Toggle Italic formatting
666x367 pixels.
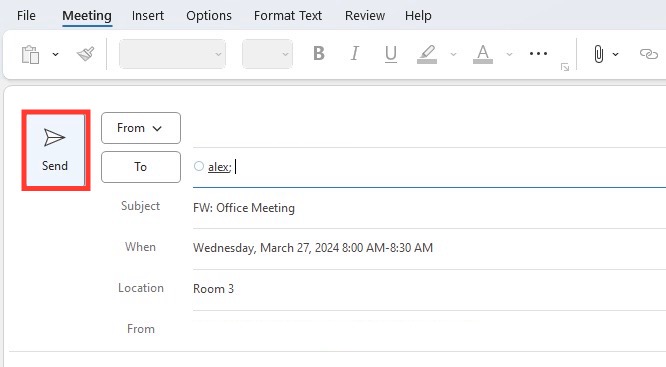coord(355,54)
